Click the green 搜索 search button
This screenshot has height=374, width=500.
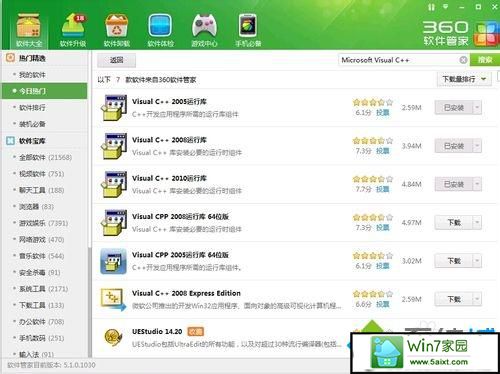pyautogui.click(x=485, y=60)
